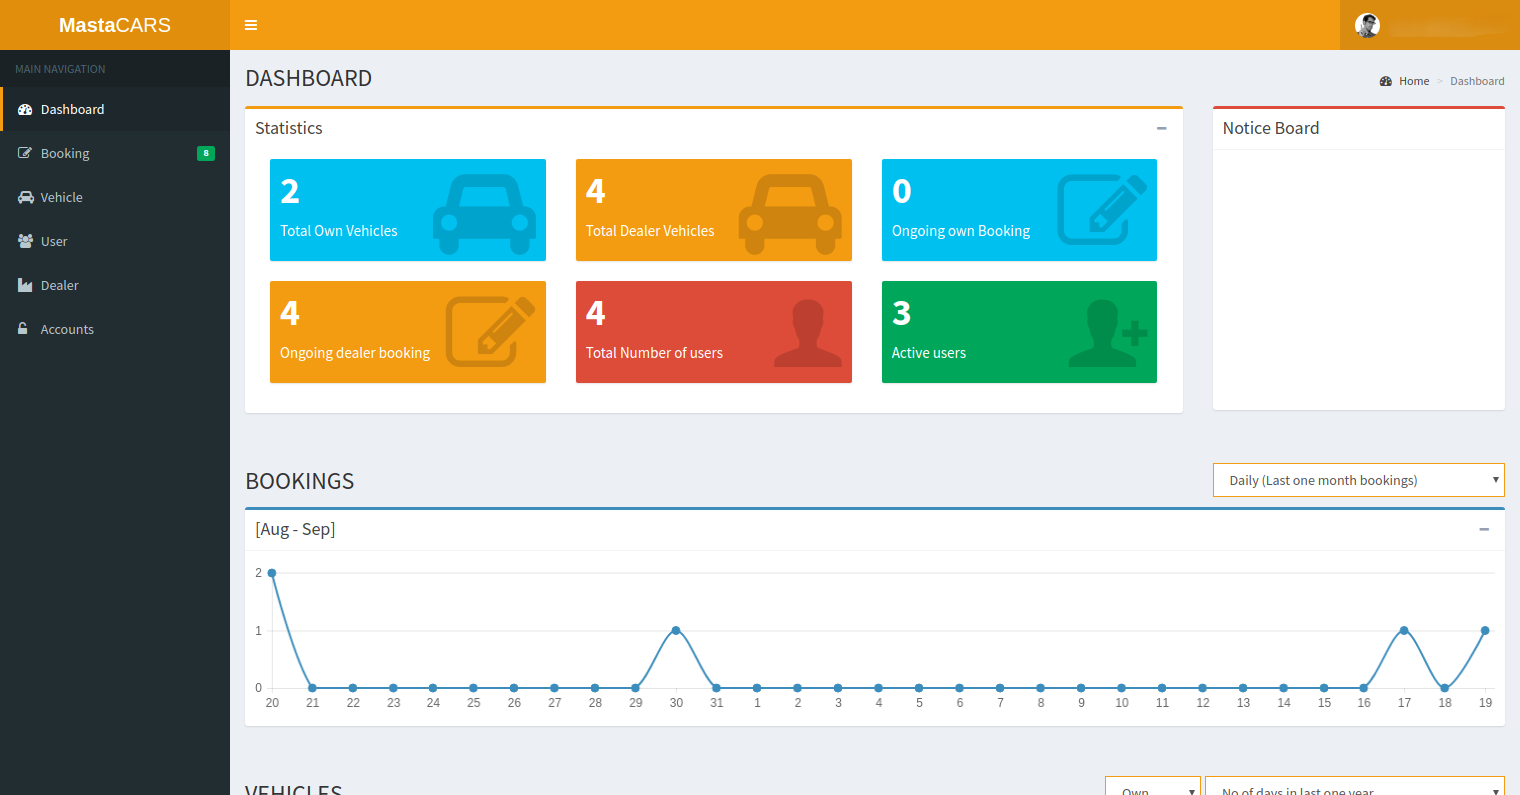Screen dimensions: 1520x795
Task: Click the Home breadcrumb link
Action: pyautogui.click(x=1413, y=81)
